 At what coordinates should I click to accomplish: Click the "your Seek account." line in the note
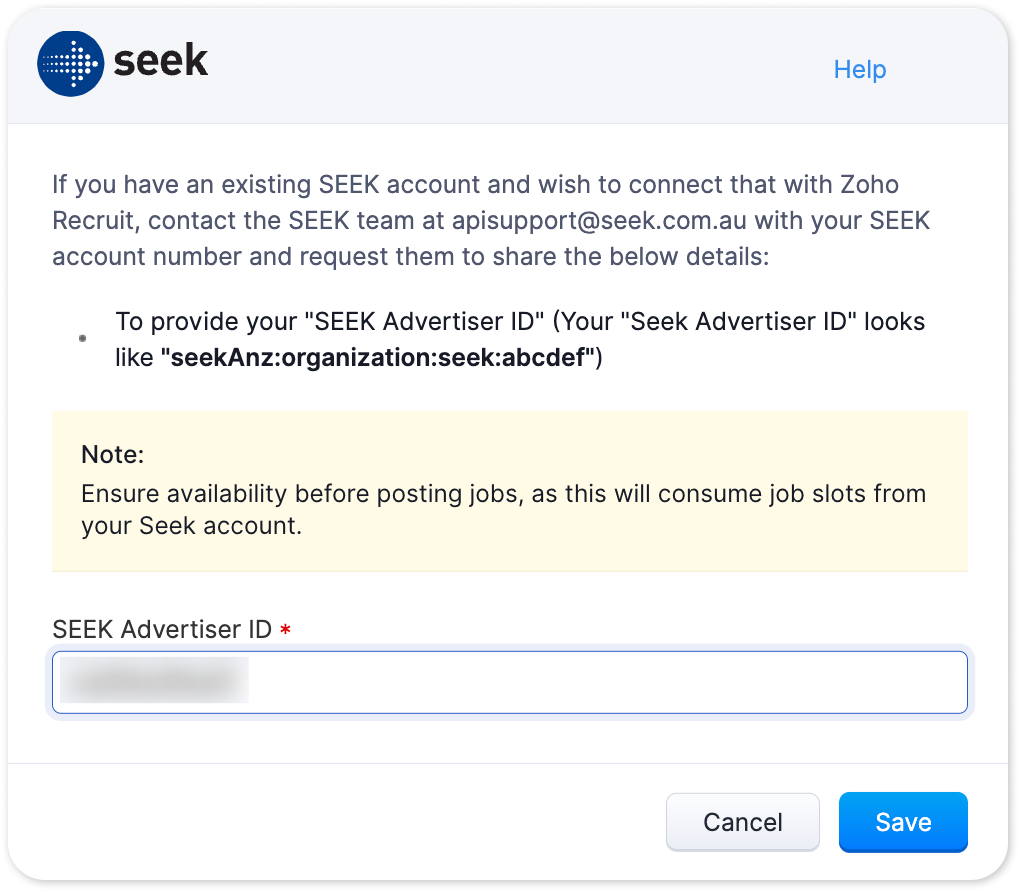(x=191, y=526)
